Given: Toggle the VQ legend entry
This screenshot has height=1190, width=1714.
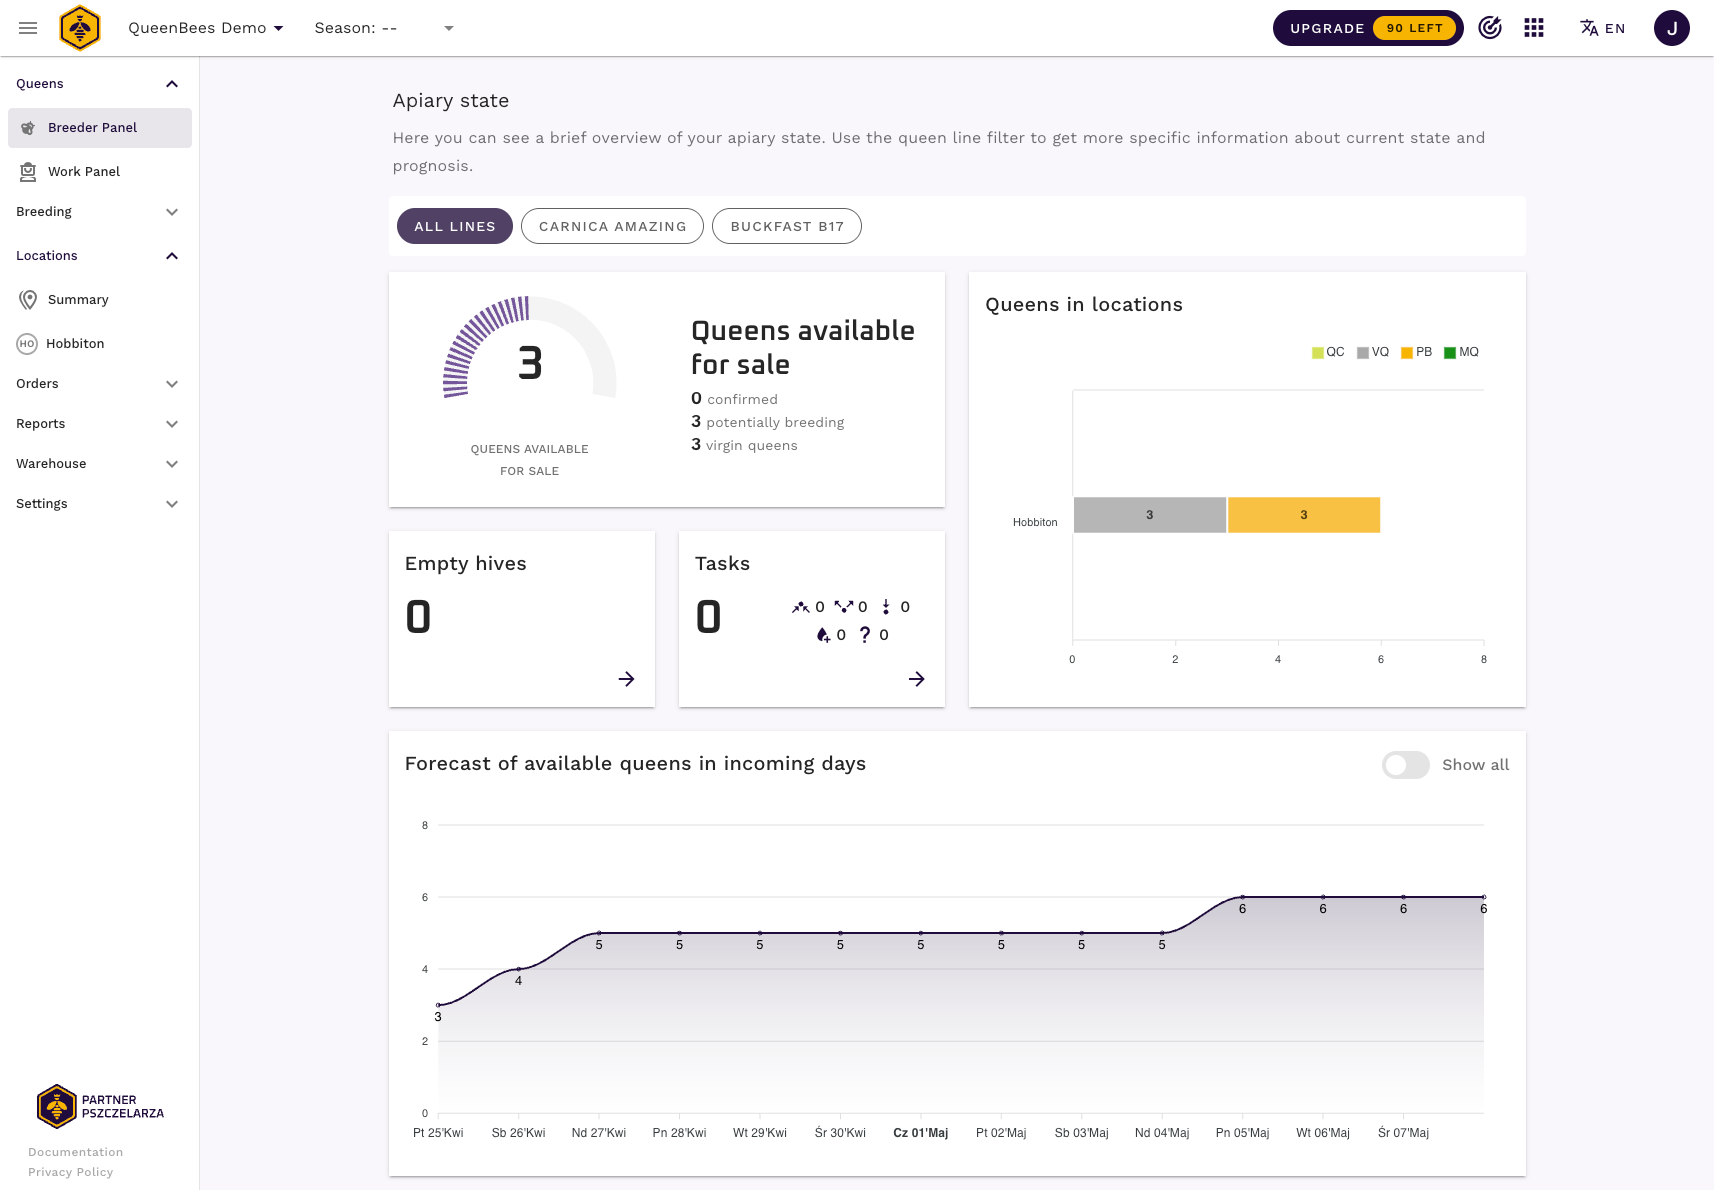Looking at the screenshot, I should point(1373,352).
